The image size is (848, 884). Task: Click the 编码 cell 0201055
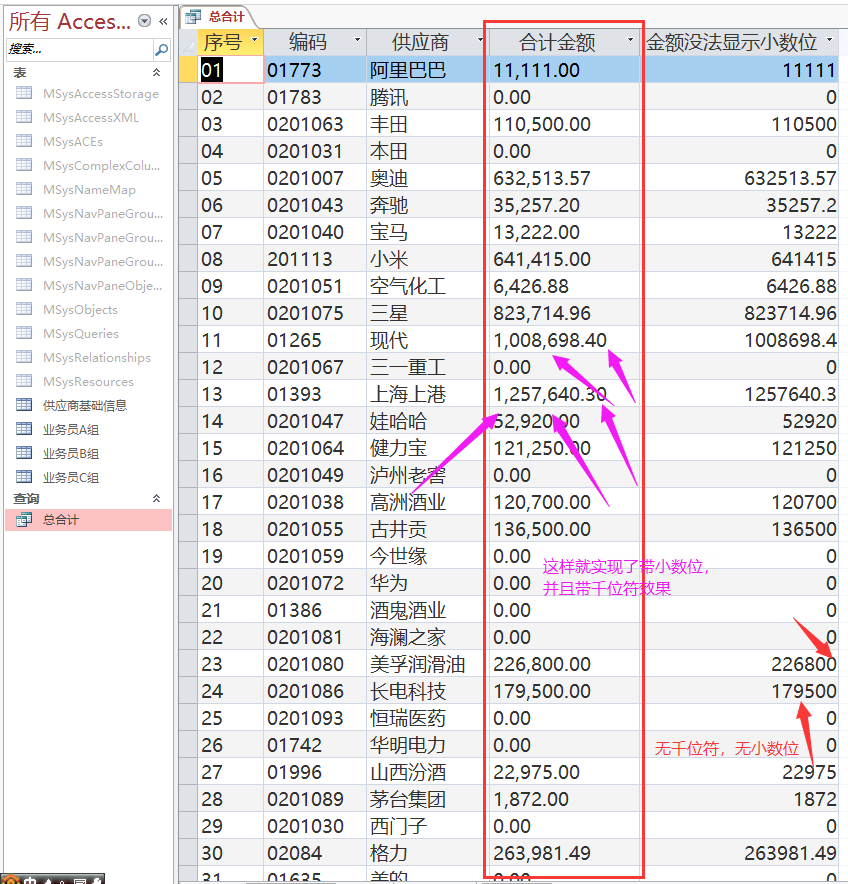click(x=315, y=529)
